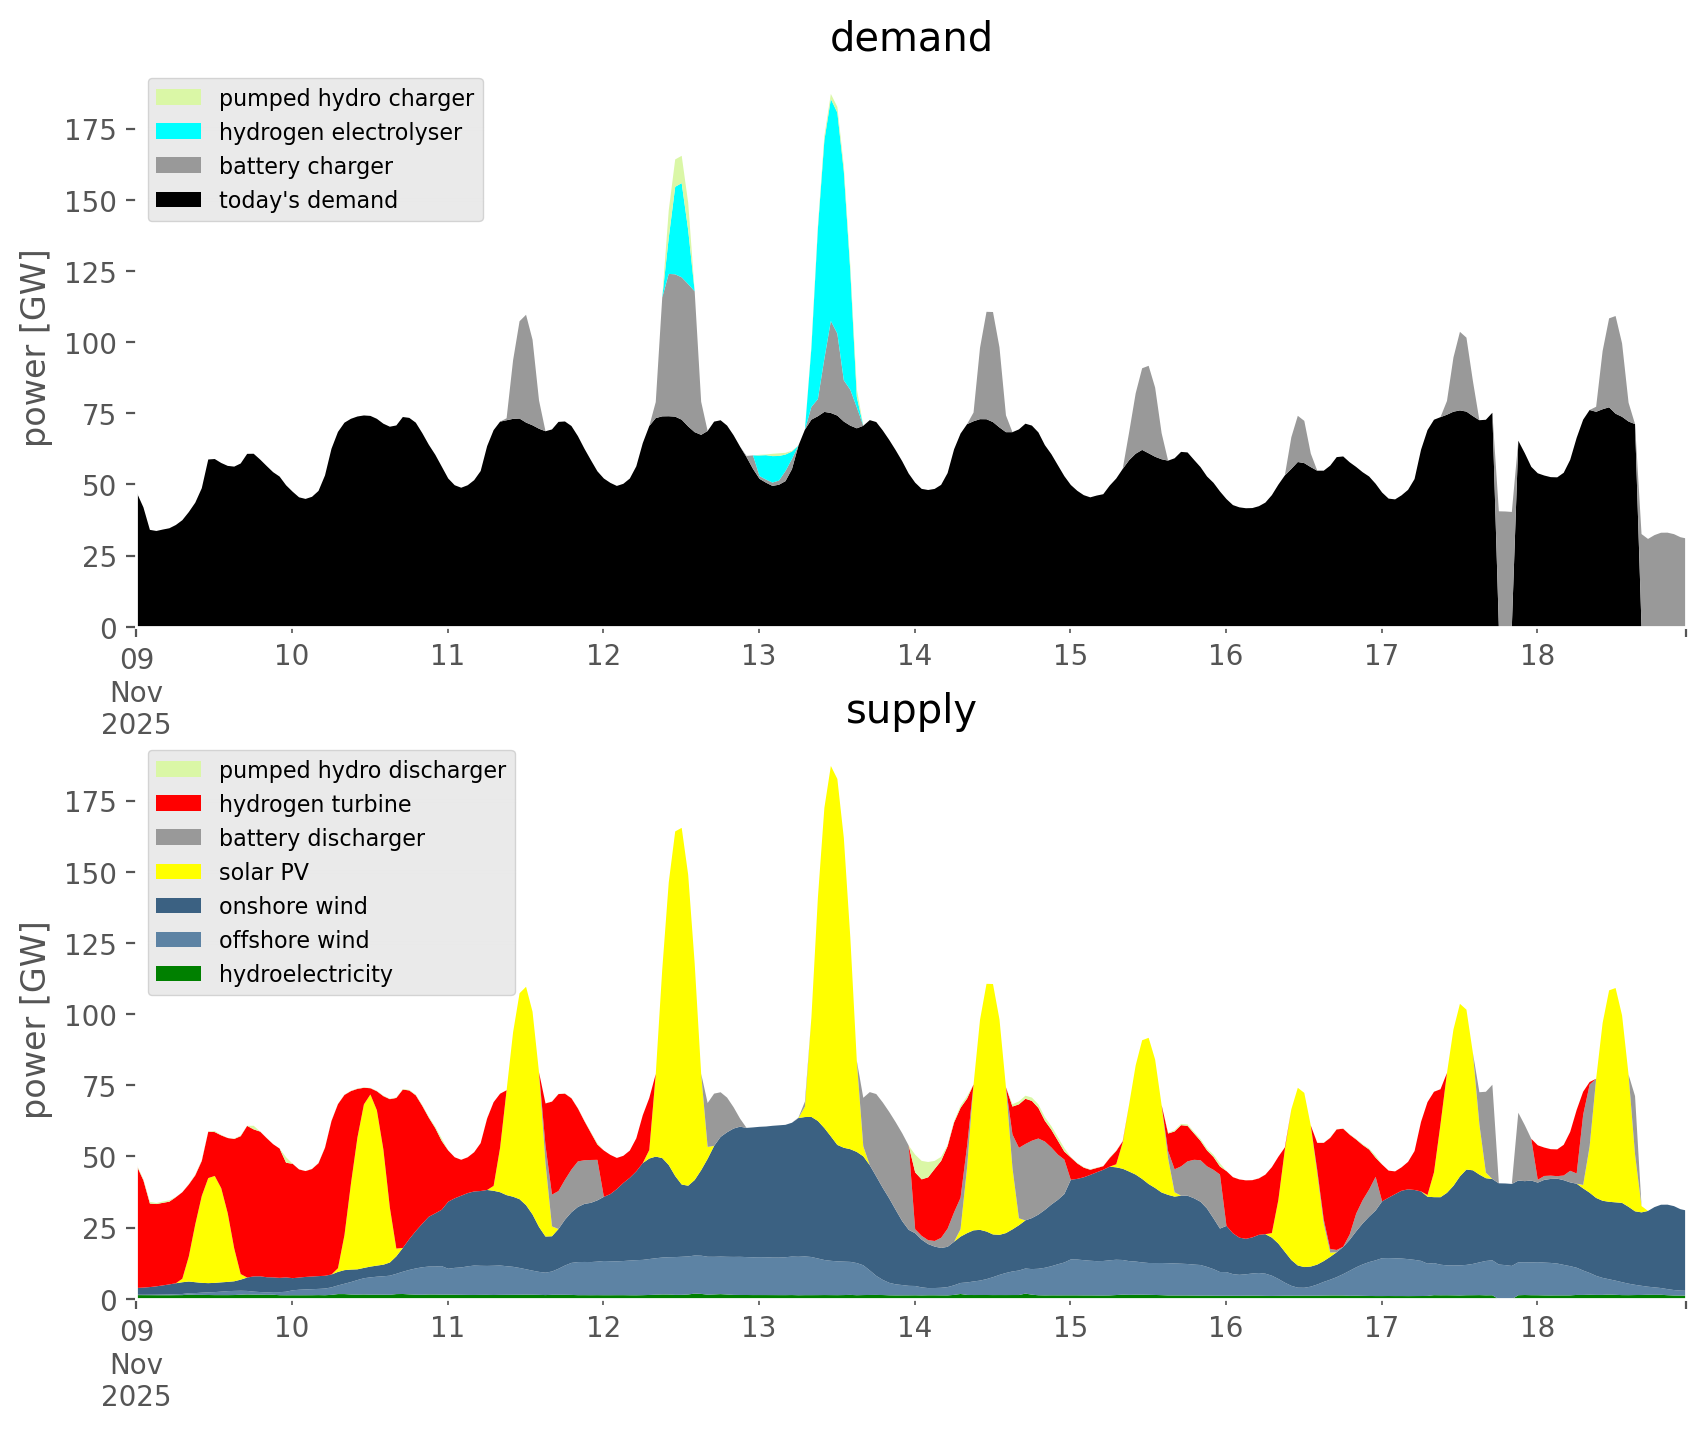Click the green hydroelectricity legend swatch

click(179, 974)
